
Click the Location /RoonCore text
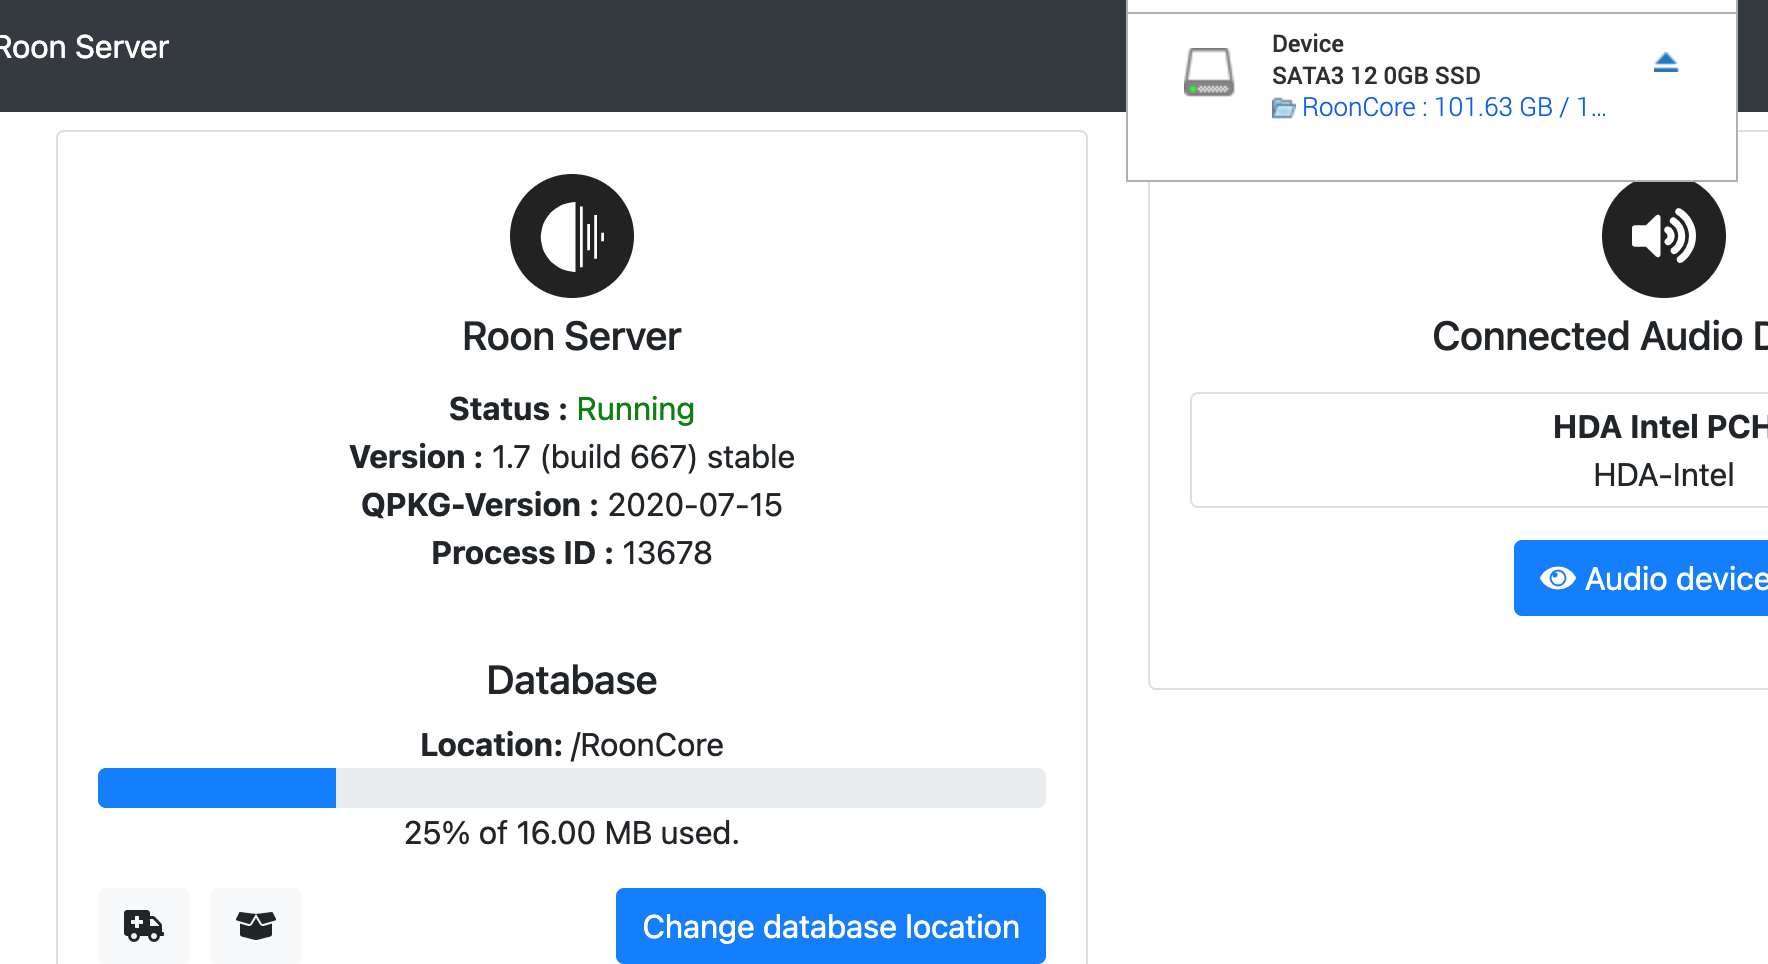572,745
